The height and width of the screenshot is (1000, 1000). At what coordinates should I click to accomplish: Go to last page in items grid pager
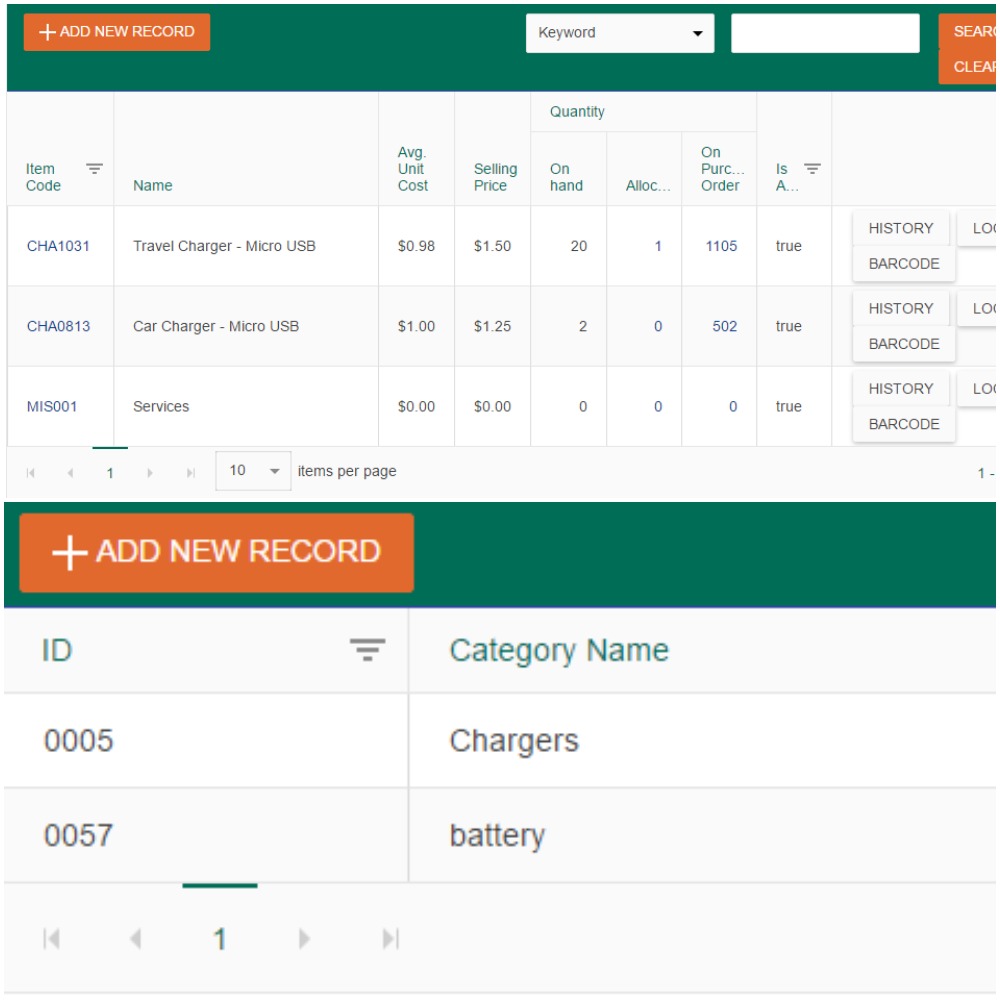[190, 473]
